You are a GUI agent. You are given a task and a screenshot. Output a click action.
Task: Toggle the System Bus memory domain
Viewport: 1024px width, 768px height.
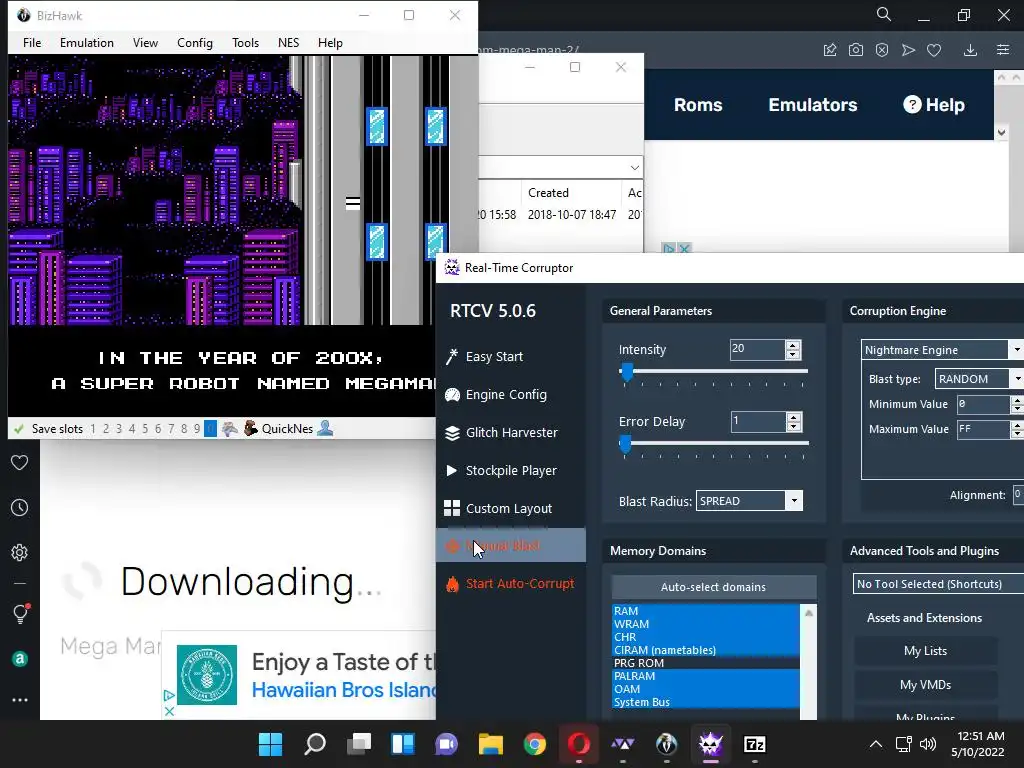(705, 702)
